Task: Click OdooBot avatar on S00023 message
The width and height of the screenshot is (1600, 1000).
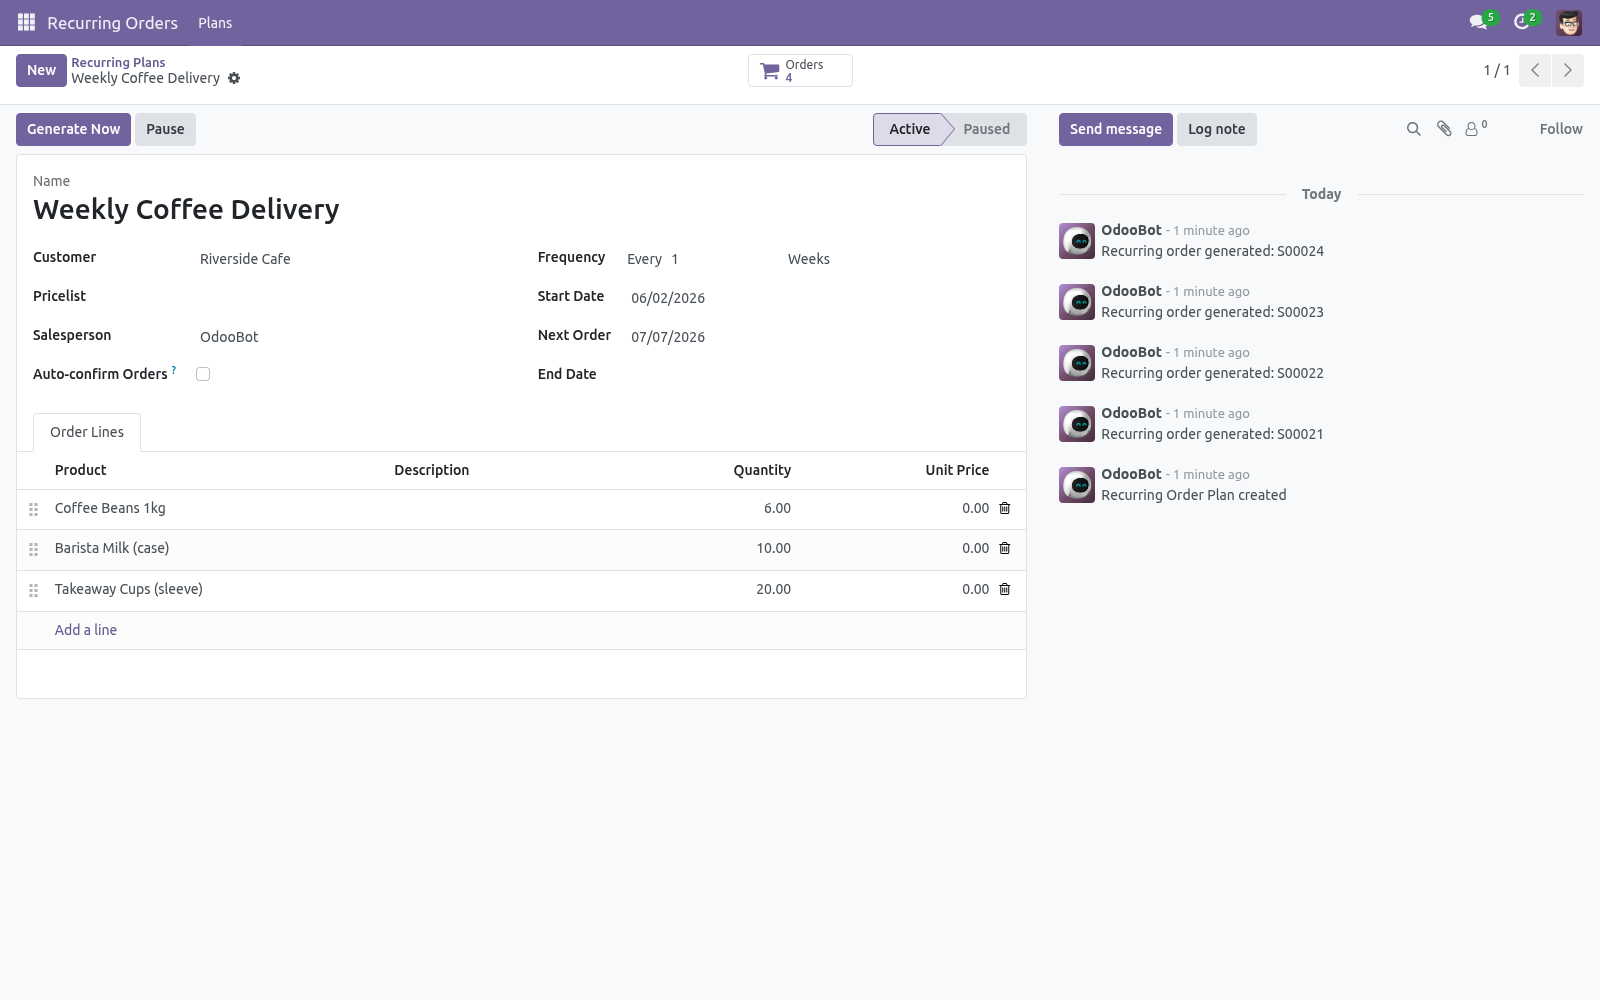Action: click(1077, 302)
